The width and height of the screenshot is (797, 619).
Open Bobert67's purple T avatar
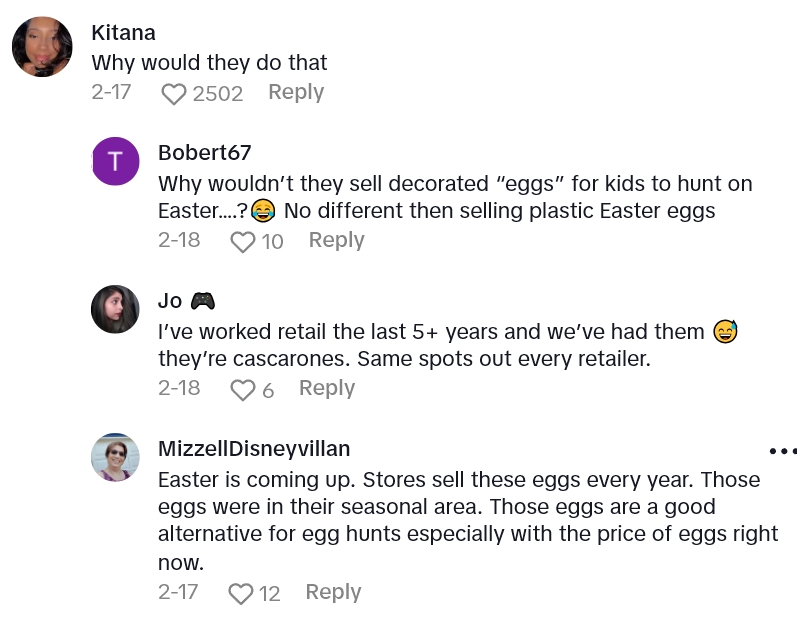click(x=115, y=161)
